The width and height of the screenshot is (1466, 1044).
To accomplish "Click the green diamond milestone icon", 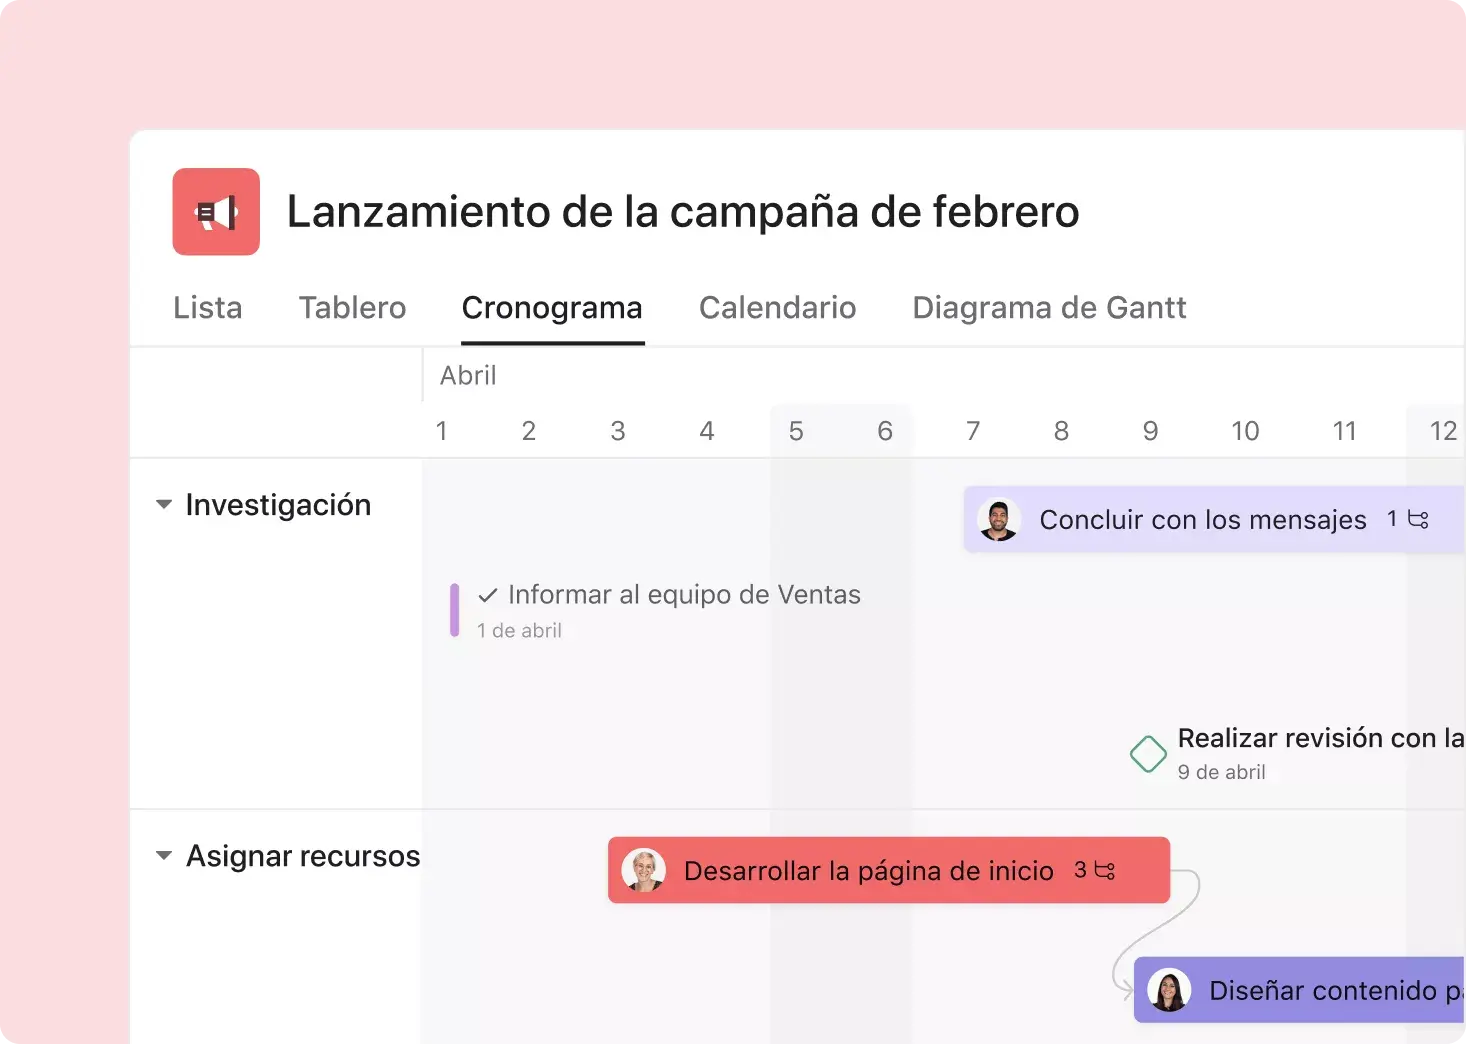I will pyautogui.click(x=1148, y=754).
